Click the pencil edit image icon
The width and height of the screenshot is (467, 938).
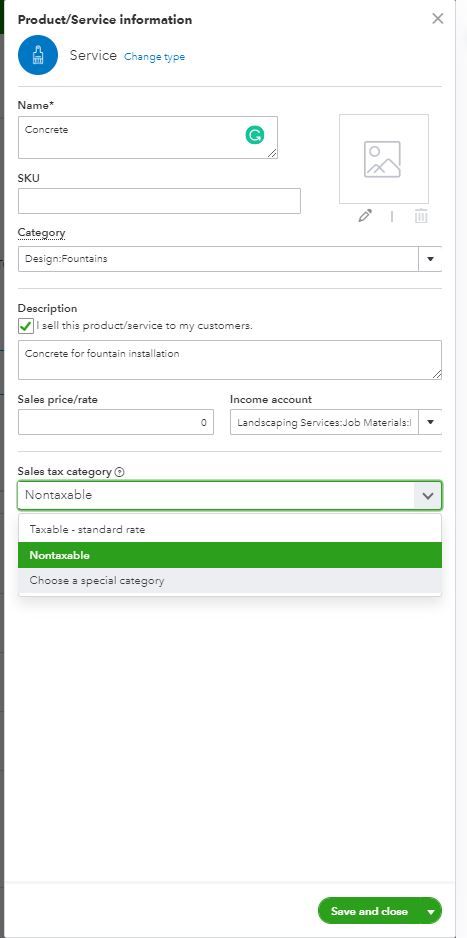click(365, 216)
